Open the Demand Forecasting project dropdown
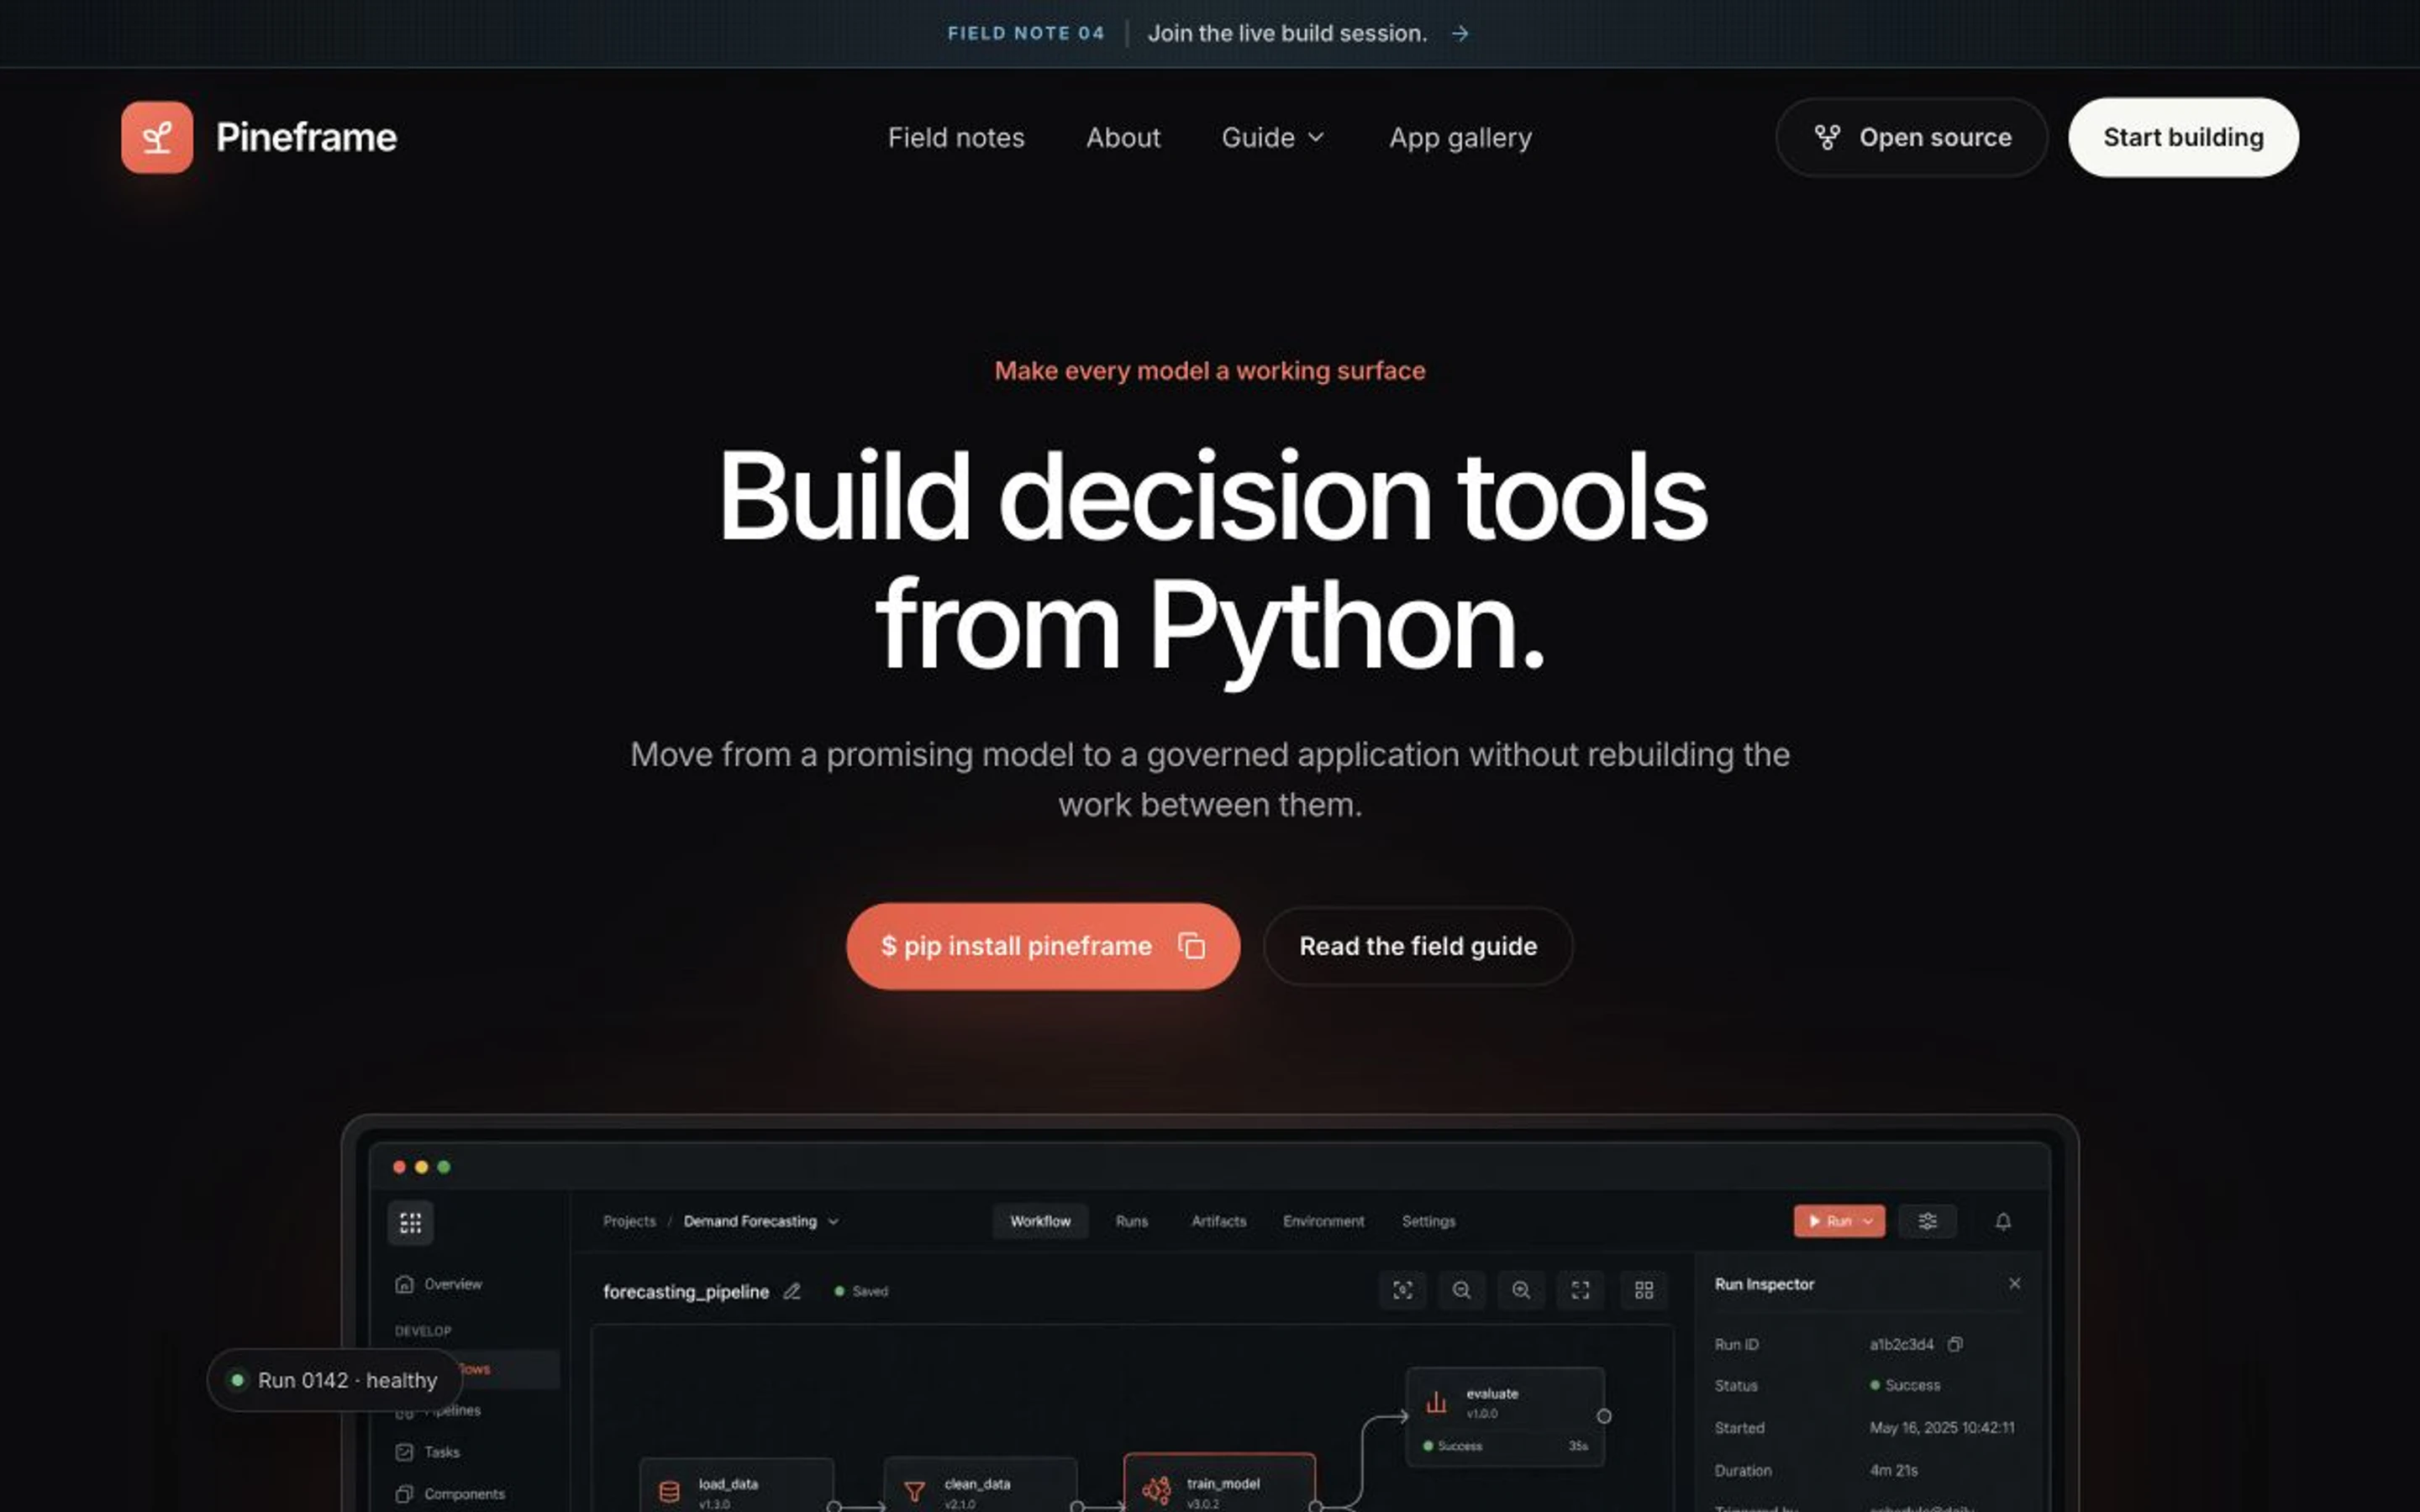Screen dimensions: 2420x1512 (x=761, y=1221)
